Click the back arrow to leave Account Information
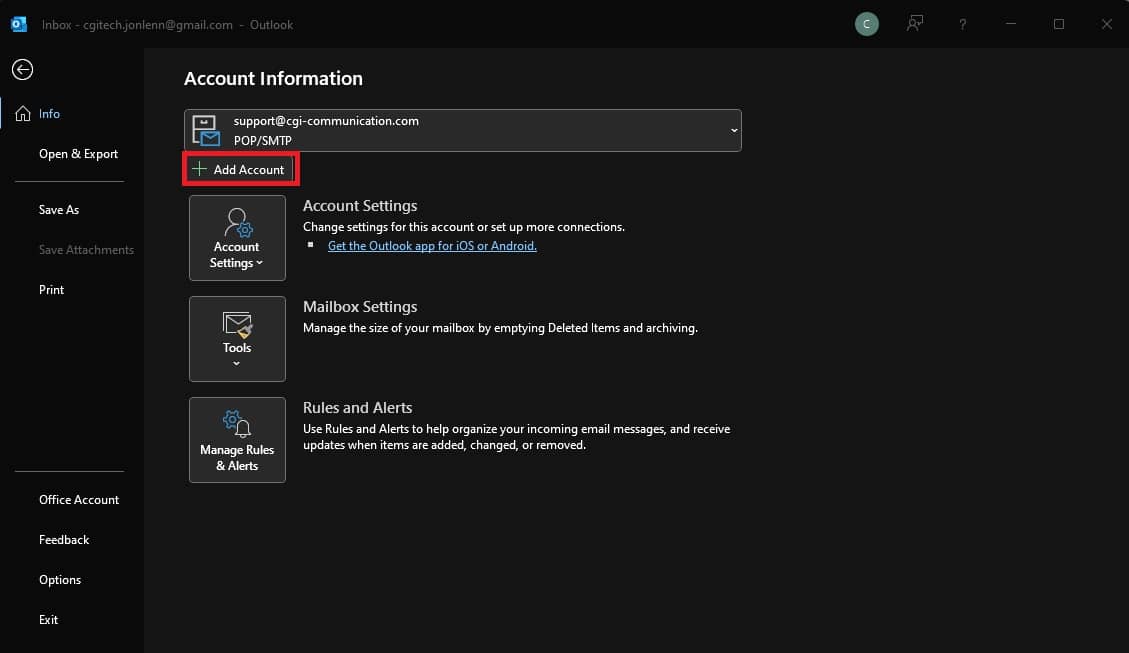Screen dimensions: 1129x653 point(22,69)
